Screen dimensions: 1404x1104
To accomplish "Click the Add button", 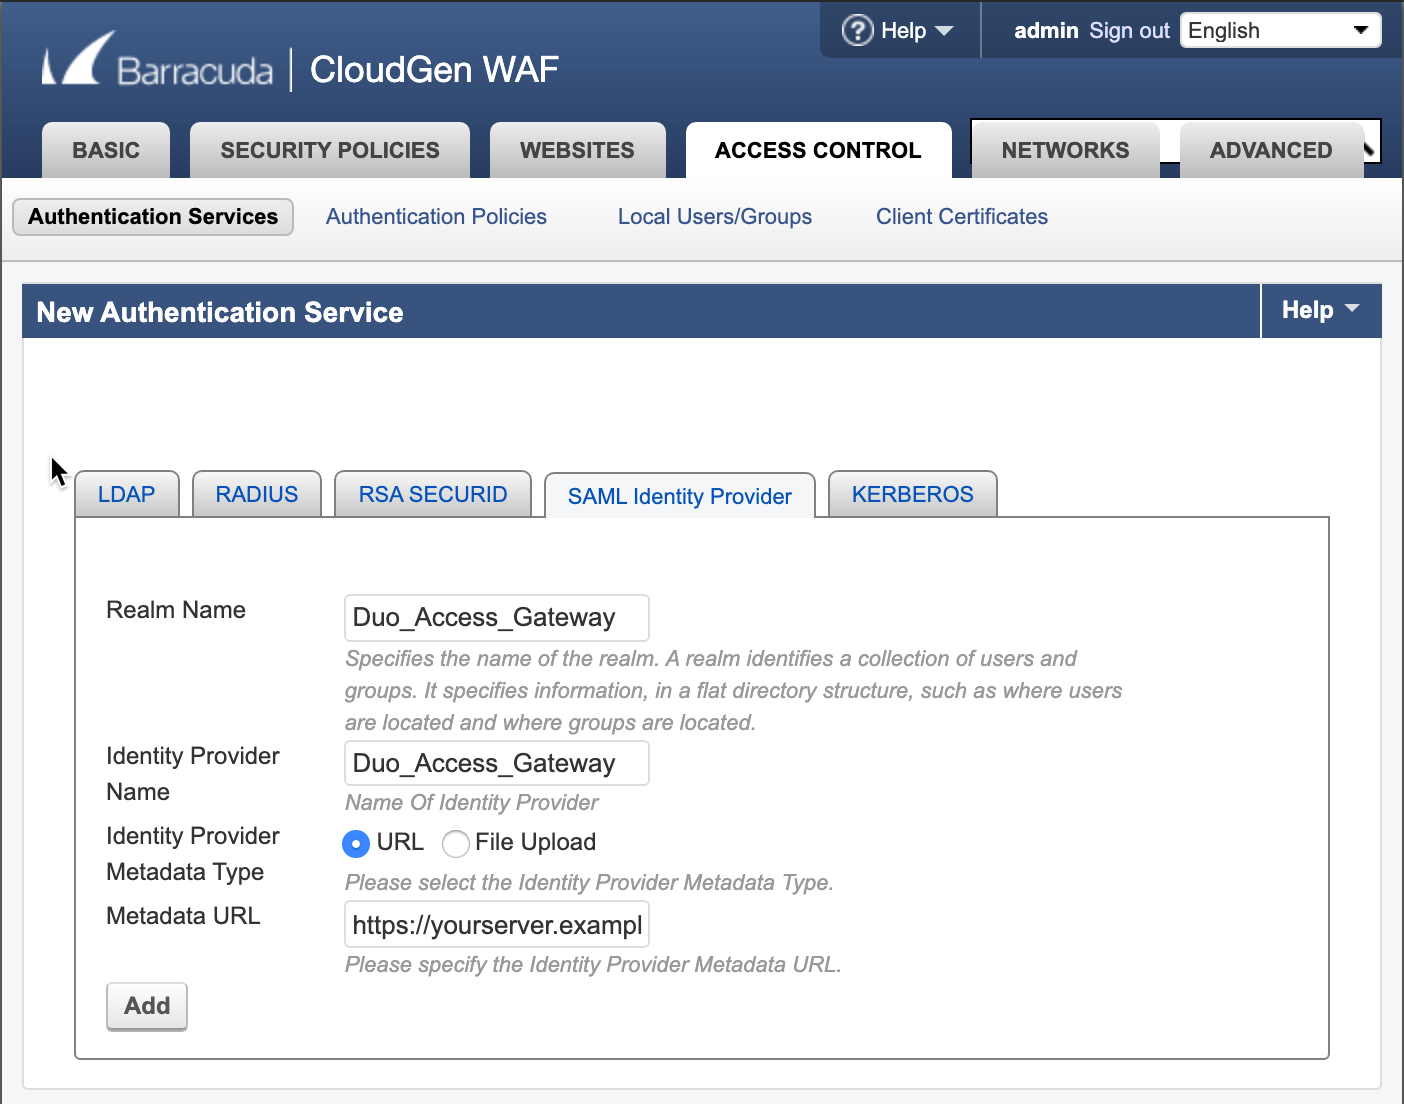I will [x=146, y=1006].
